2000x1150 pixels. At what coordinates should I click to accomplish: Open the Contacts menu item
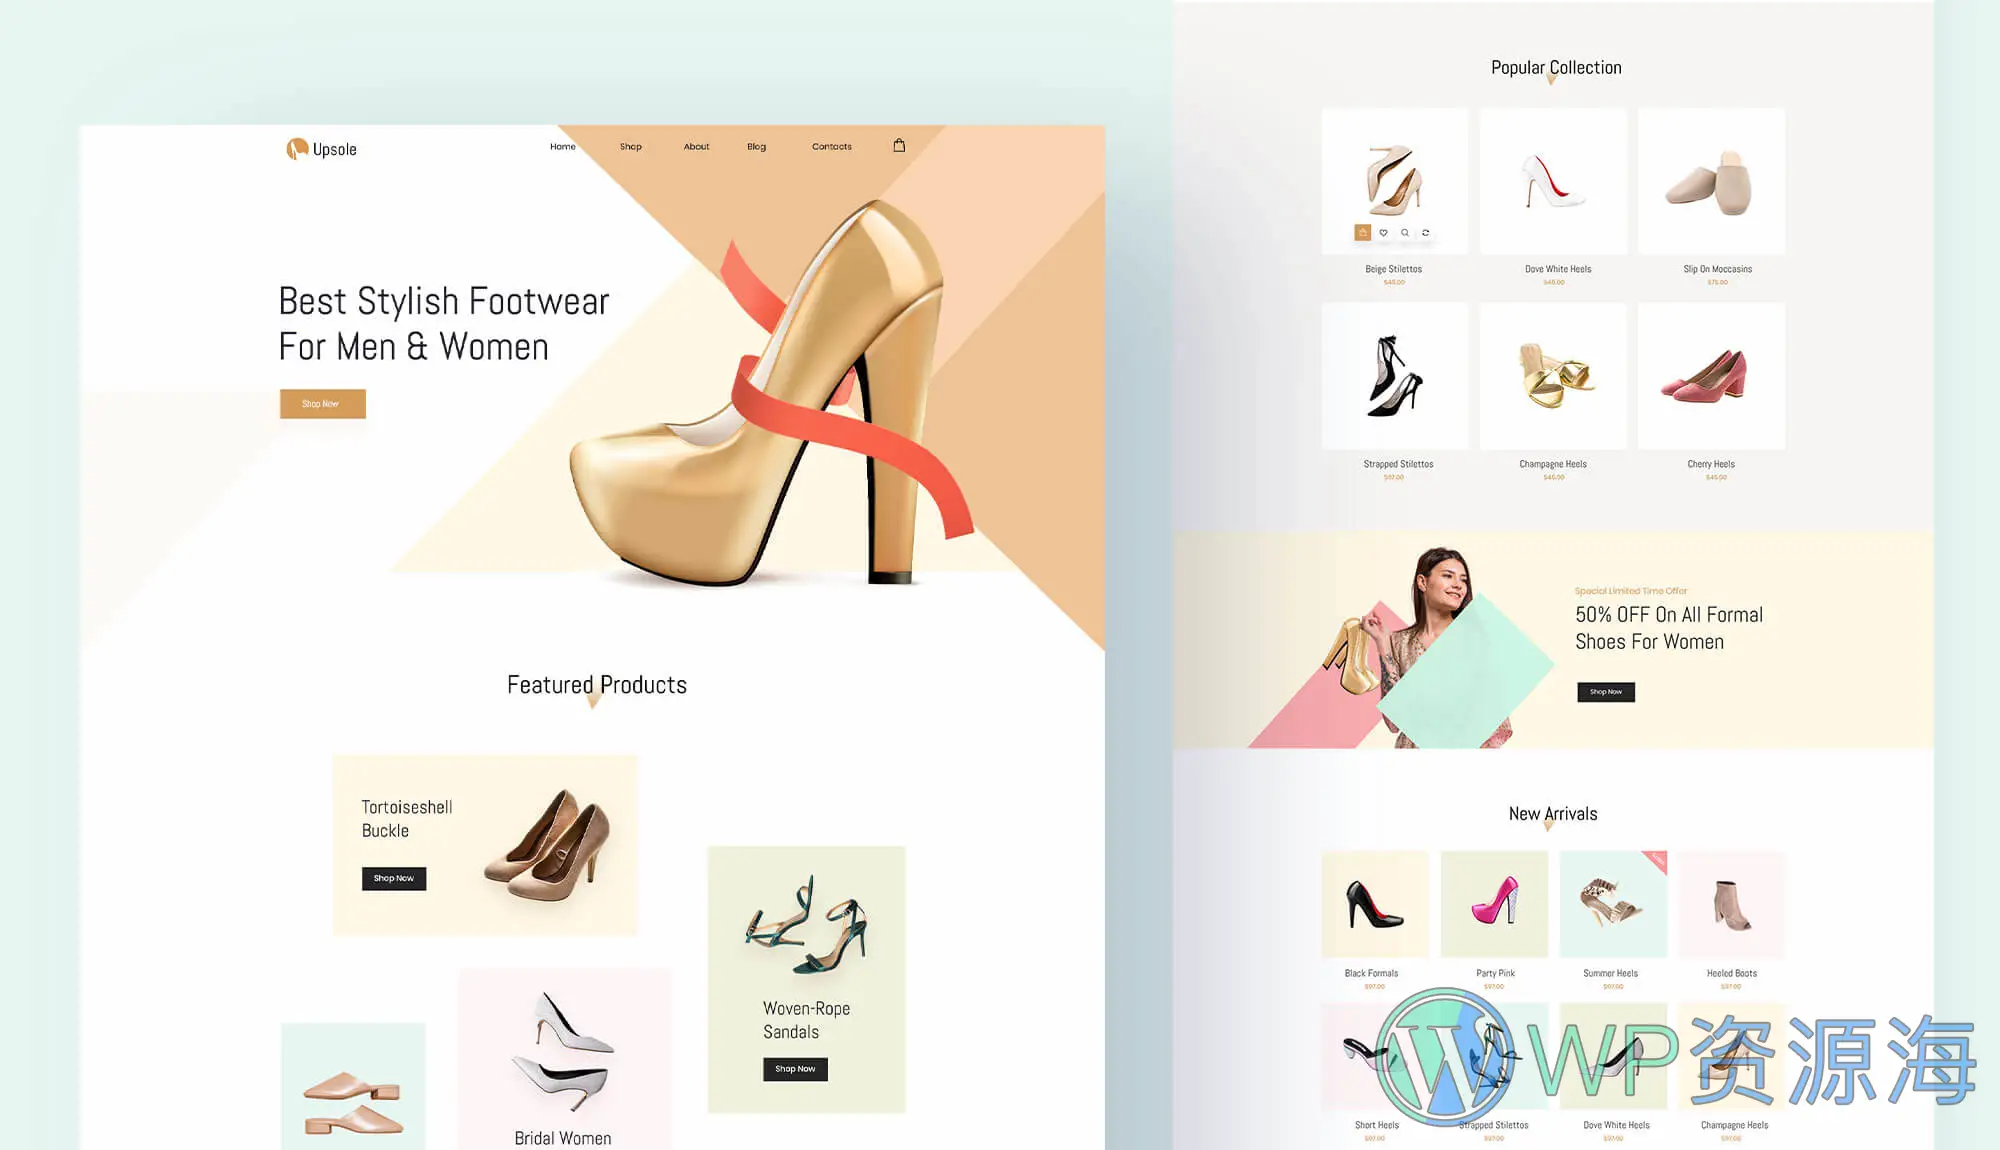832,146
